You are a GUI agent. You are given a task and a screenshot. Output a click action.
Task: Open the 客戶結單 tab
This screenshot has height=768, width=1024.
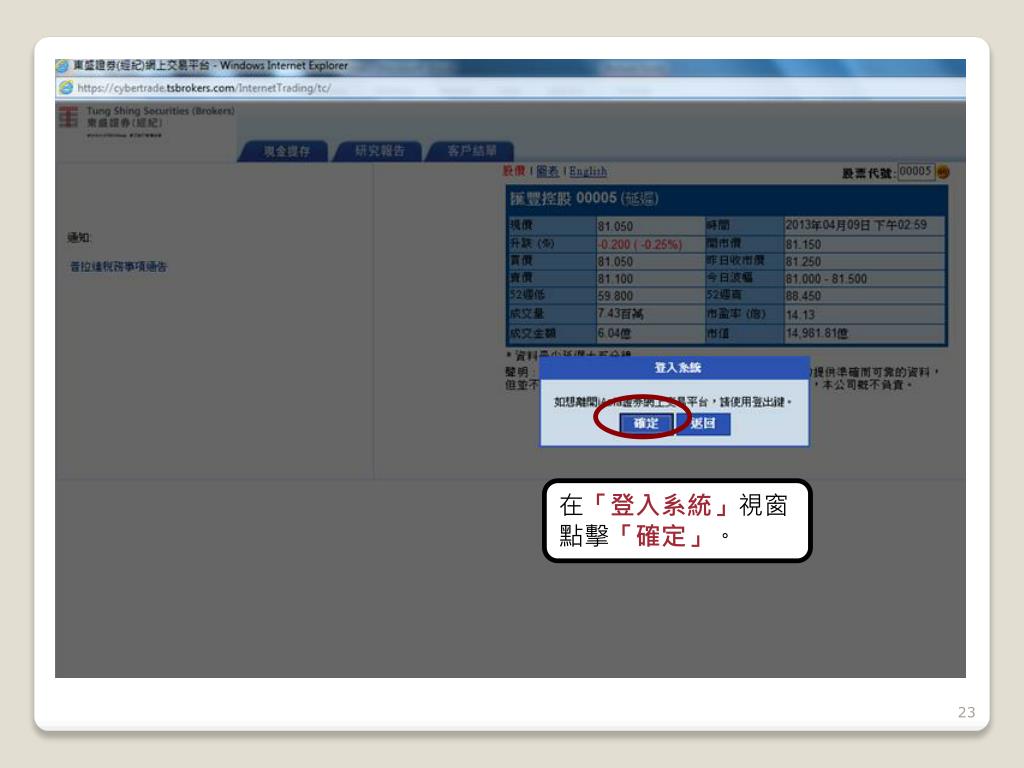pyautogui.click(x=472, y=152)
